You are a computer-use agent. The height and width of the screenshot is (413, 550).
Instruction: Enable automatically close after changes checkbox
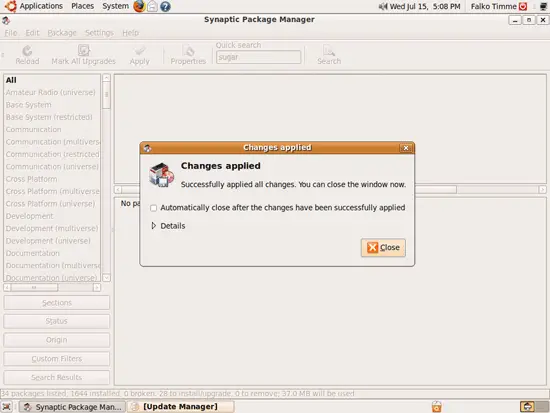tap(153, 208)
